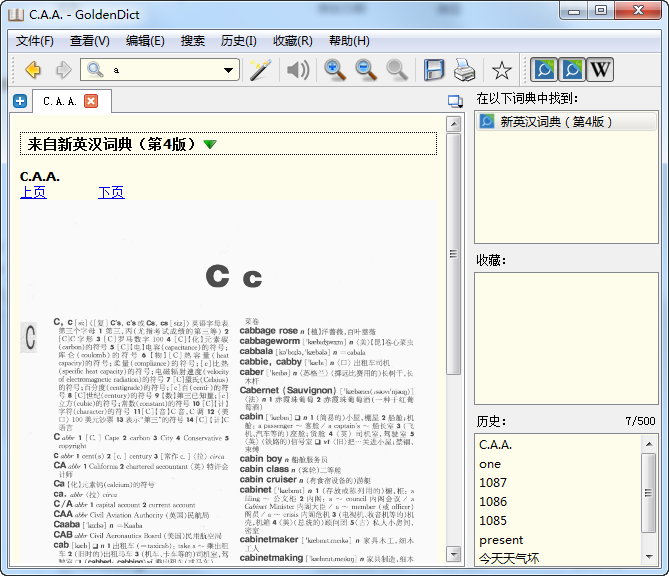Go back to the previous article
The image size is (669, 576).
point(33,70)
